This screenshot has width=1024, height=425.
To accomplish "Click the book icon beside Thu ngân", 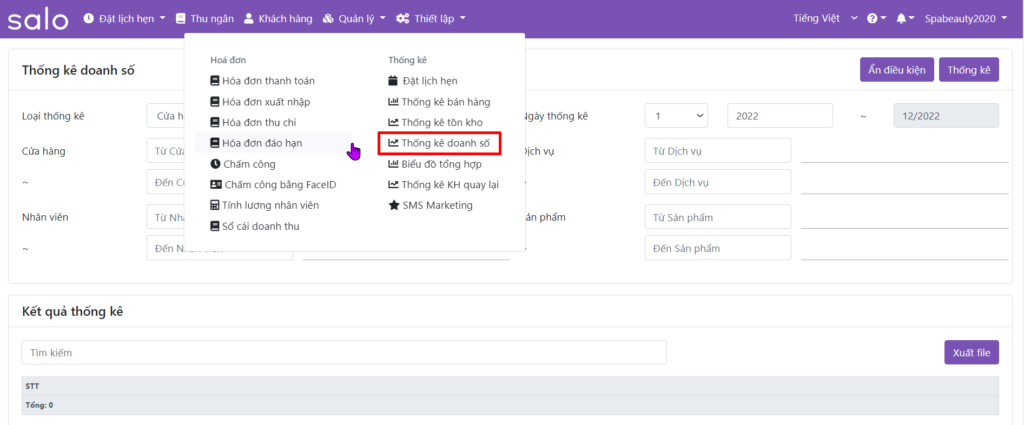I will tap(181, 19).
